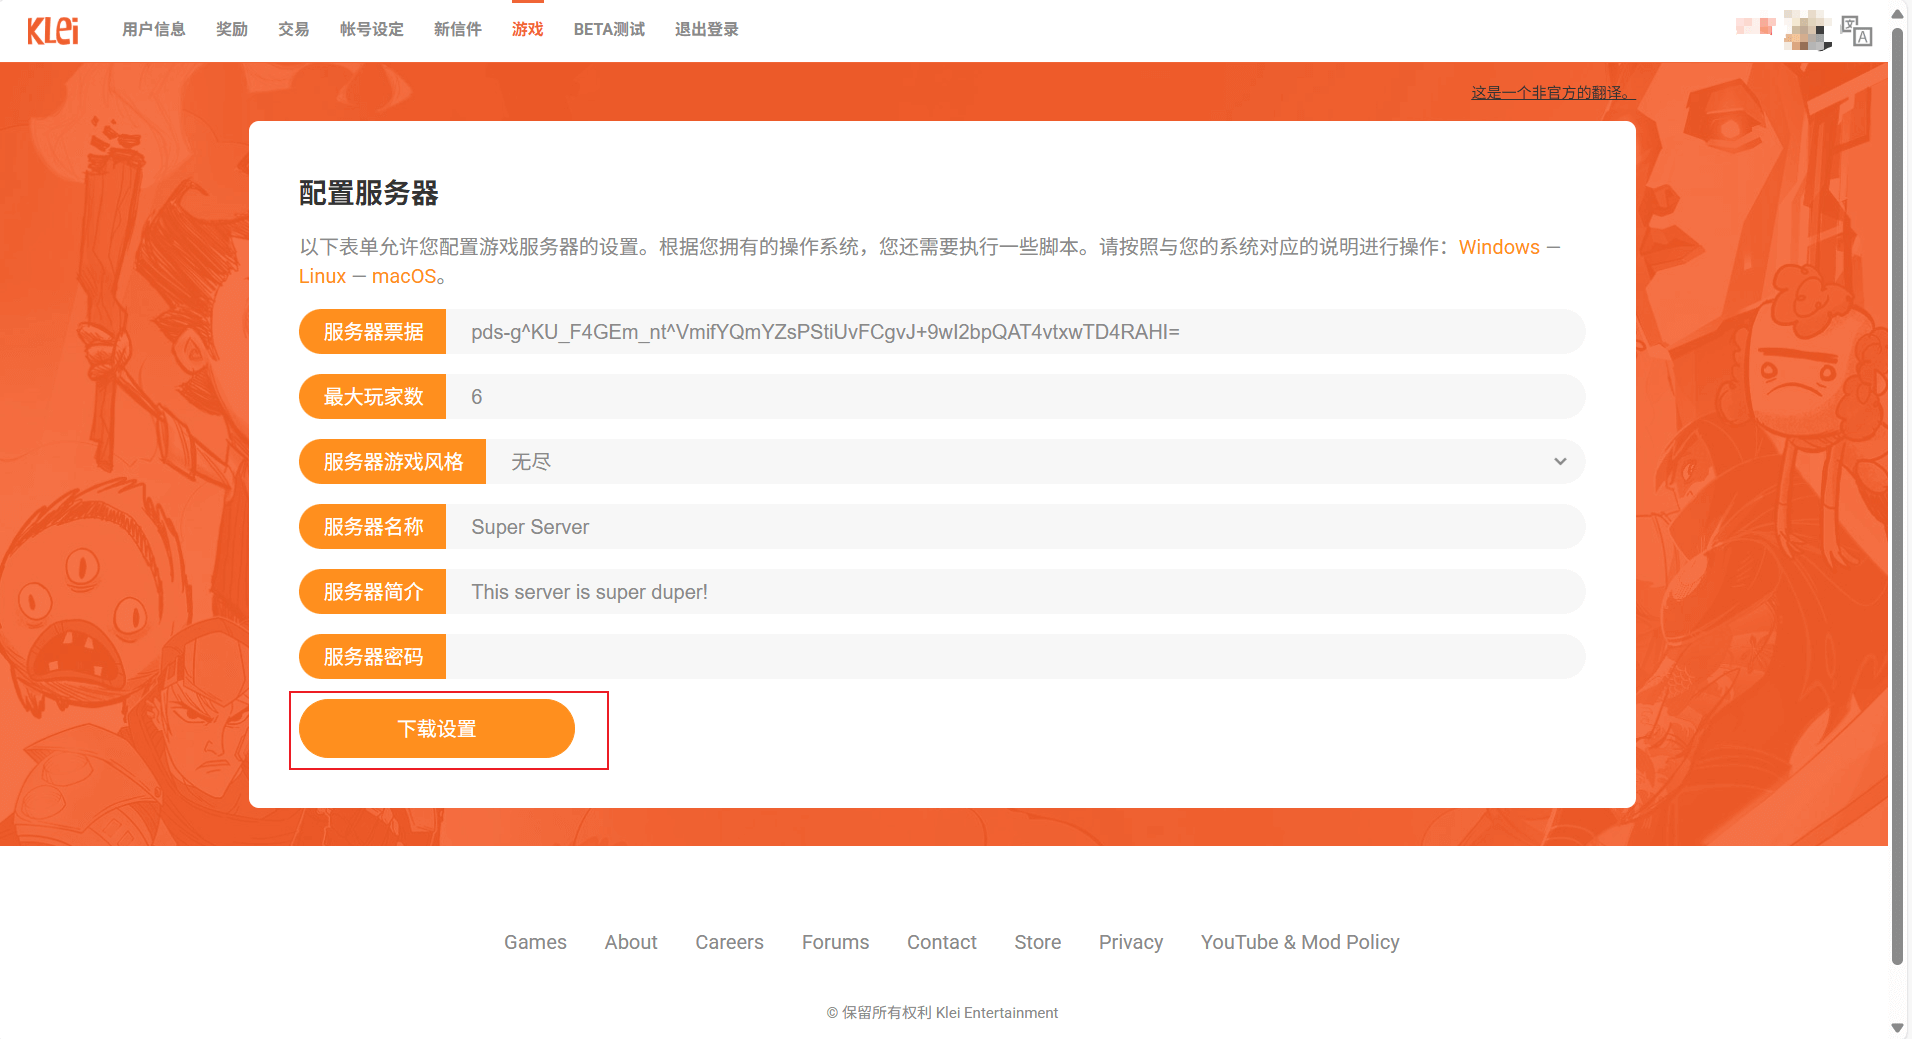
Task: Open the 交易 menu item
Action: click(x=294, y=30)
